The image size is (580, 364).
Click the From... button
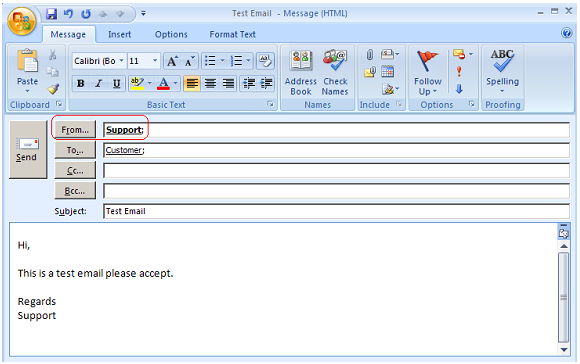click(75, 130)
